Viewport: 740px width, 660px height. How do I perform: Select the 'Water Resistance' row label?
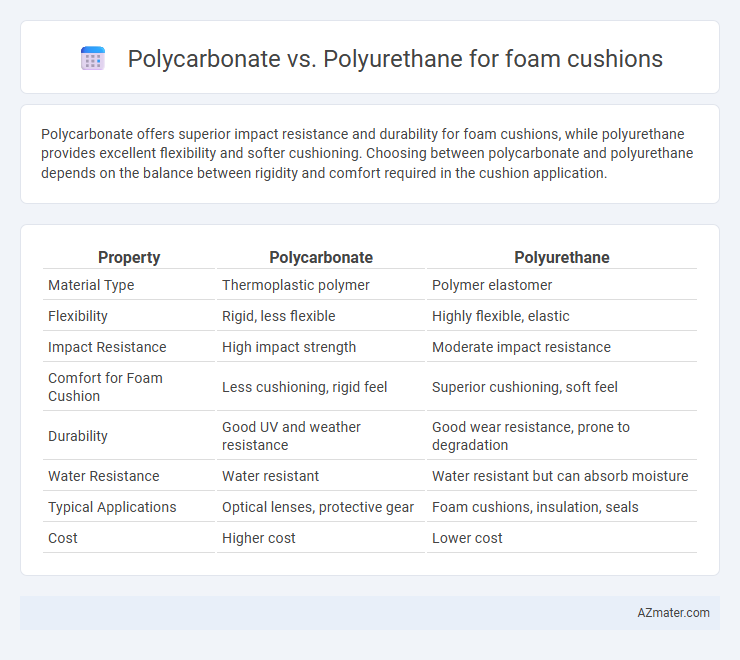(103, 476)
